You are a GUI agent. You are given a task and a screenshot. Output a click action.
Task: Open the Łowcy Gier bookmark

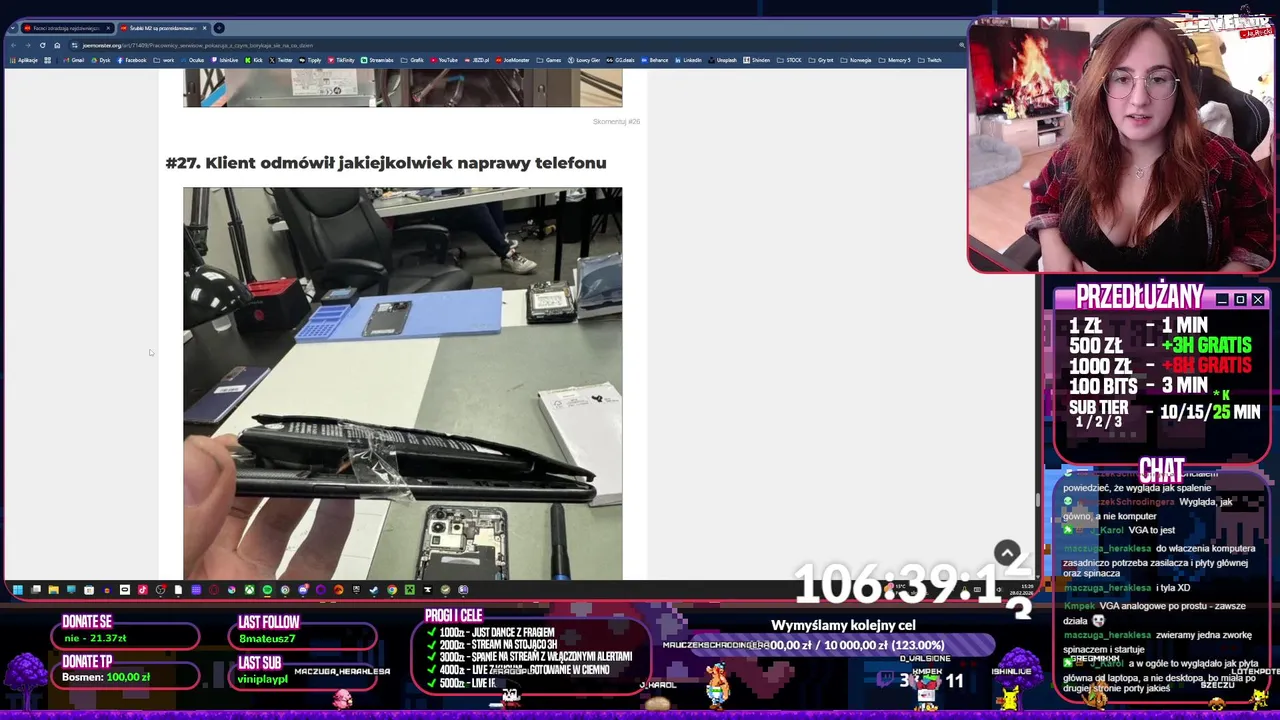[x=584, y=60]
